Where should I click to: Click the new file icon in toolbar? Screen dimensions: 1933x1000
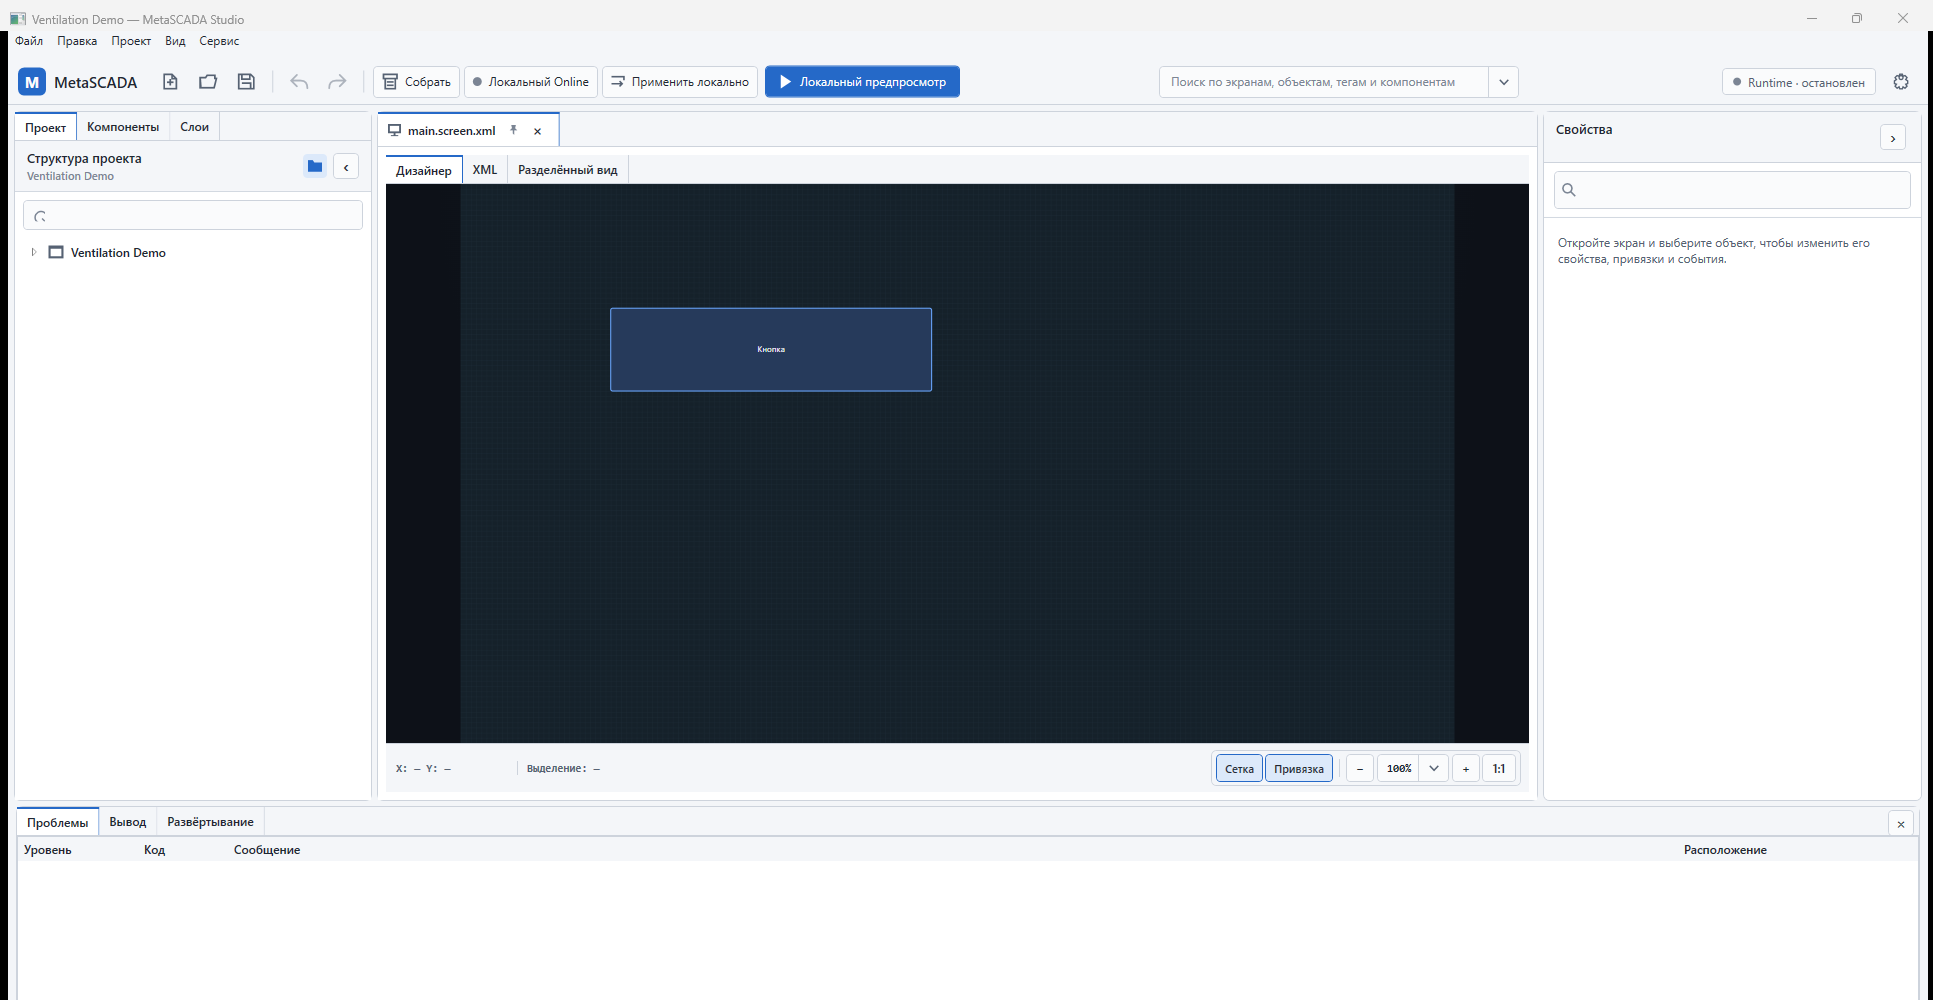[170, 82]
